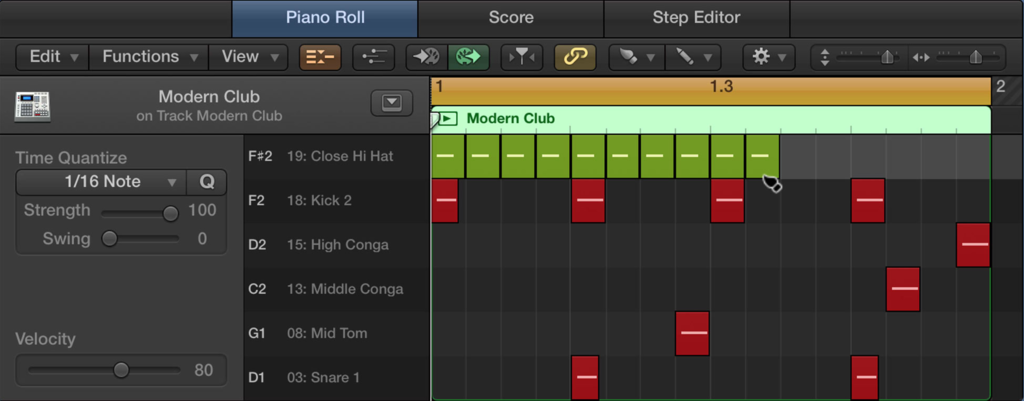1024x401 pixels.
Task: Toggle the Collapse Mode drum names button
Action: click(320, 57)
